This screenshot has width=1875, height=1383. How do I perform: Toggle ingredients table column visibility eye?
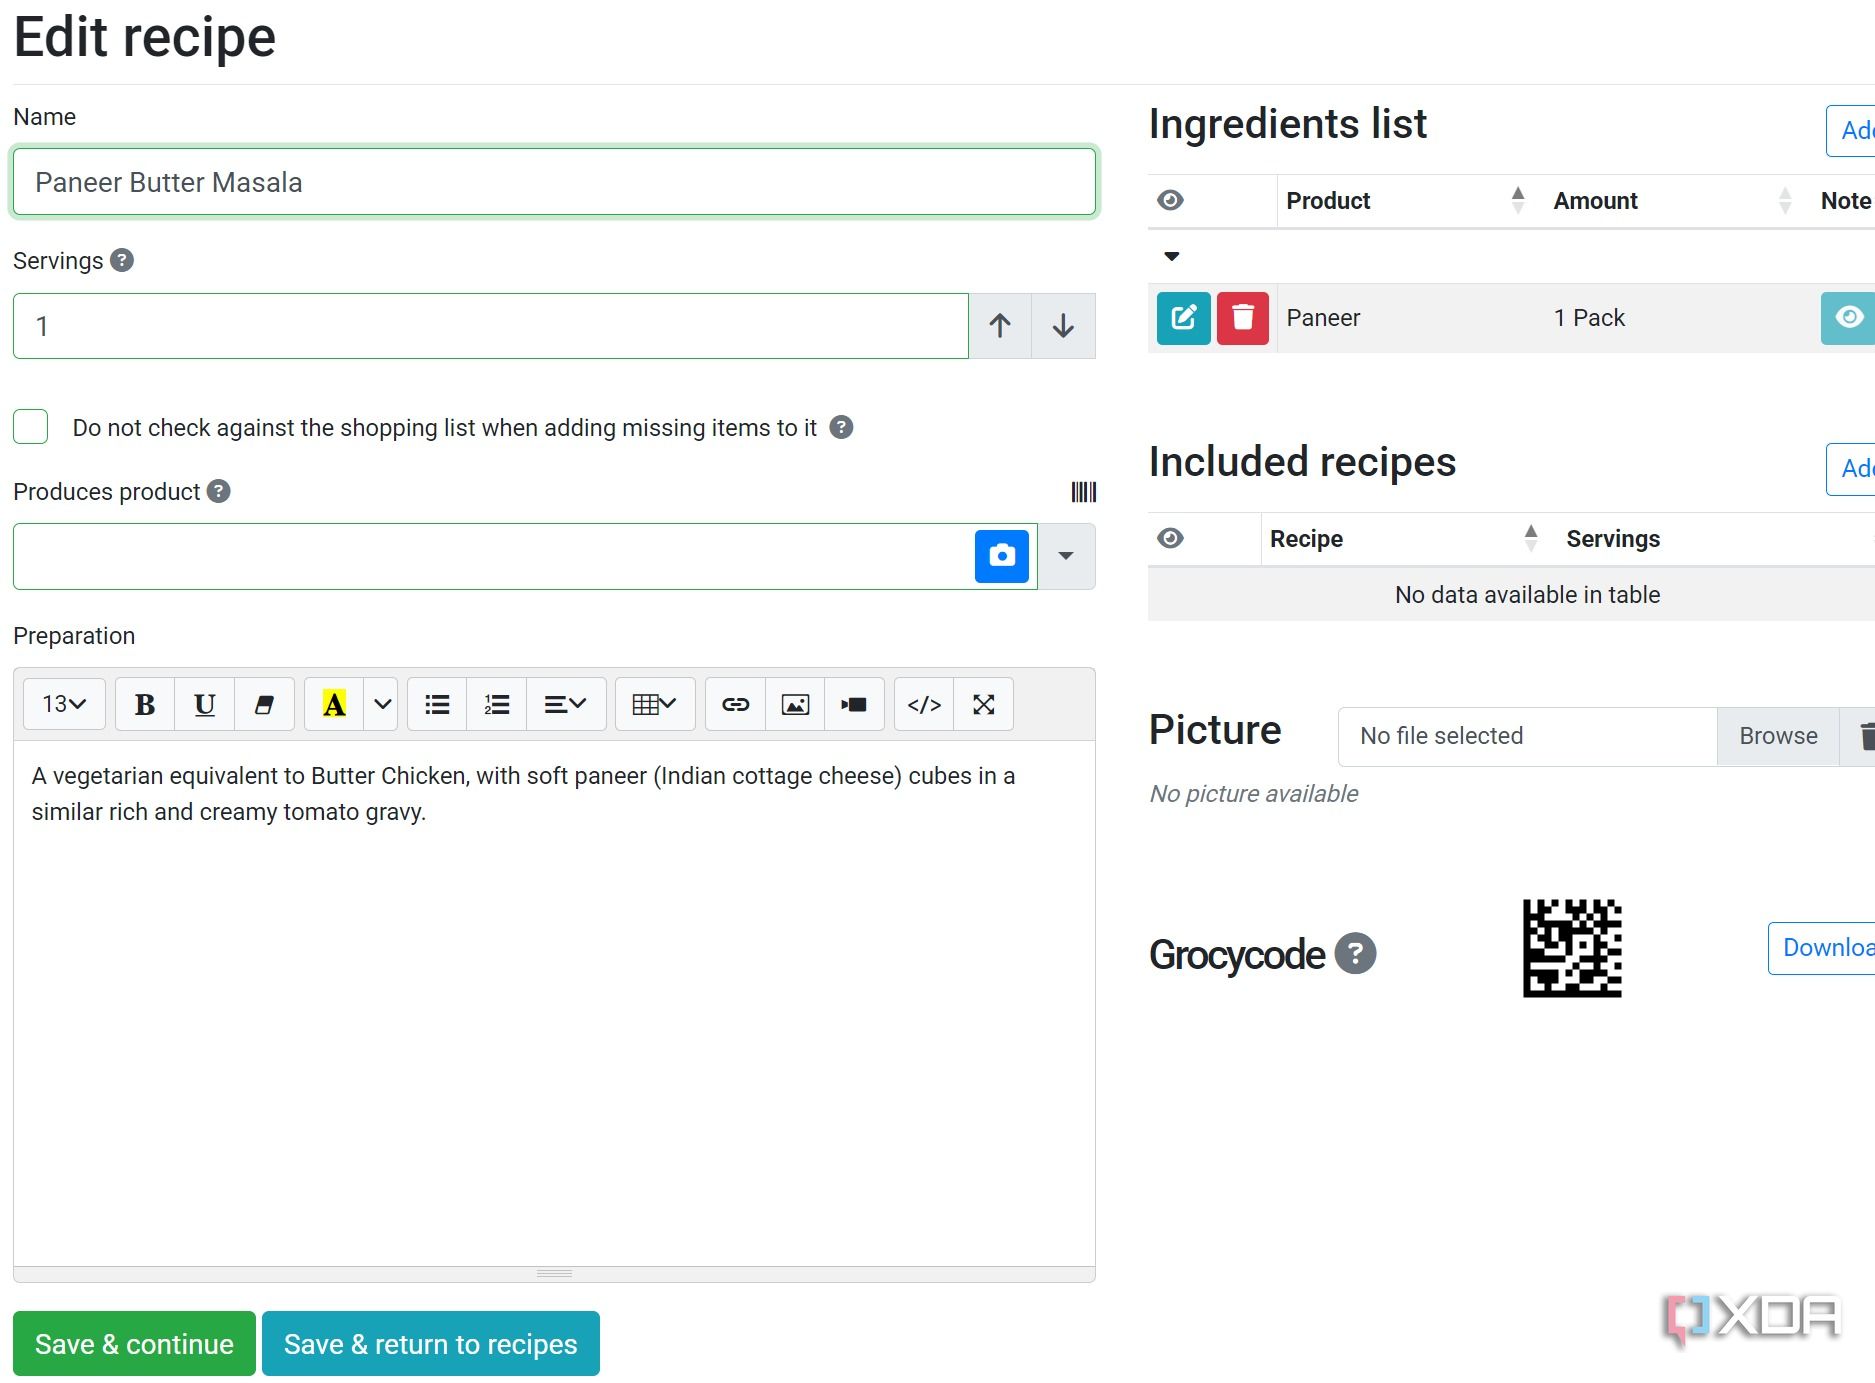(1170, 200)
